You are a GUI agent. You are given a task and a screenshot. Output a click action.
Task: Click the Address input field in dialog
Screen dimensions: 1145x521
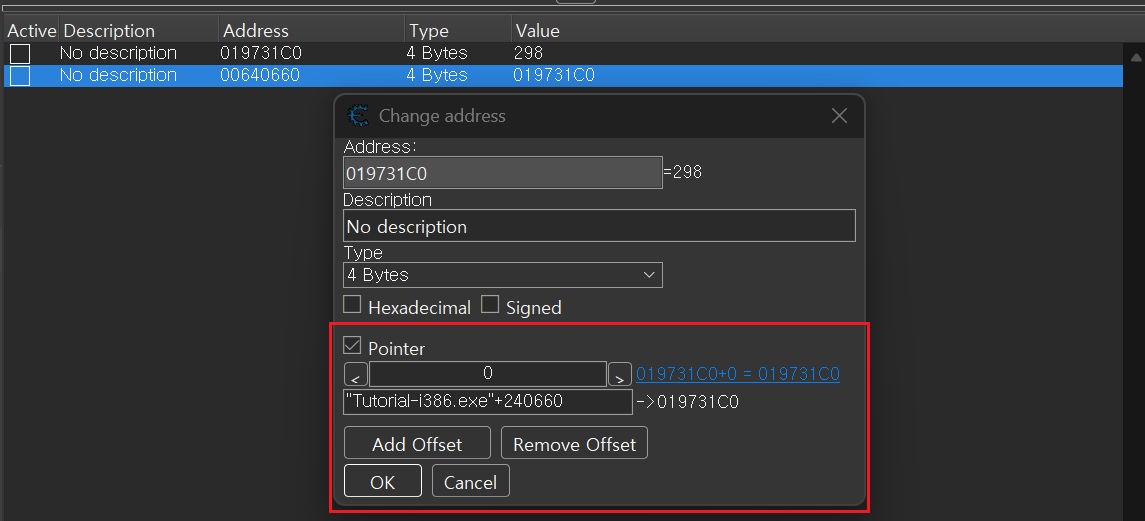click(x=502, y=173)
